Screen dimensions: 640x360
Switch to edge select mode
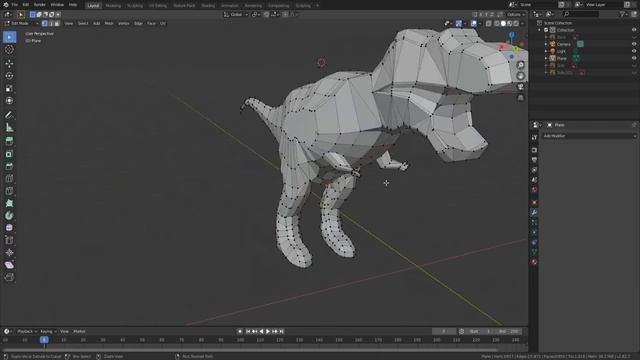(51, 24)
